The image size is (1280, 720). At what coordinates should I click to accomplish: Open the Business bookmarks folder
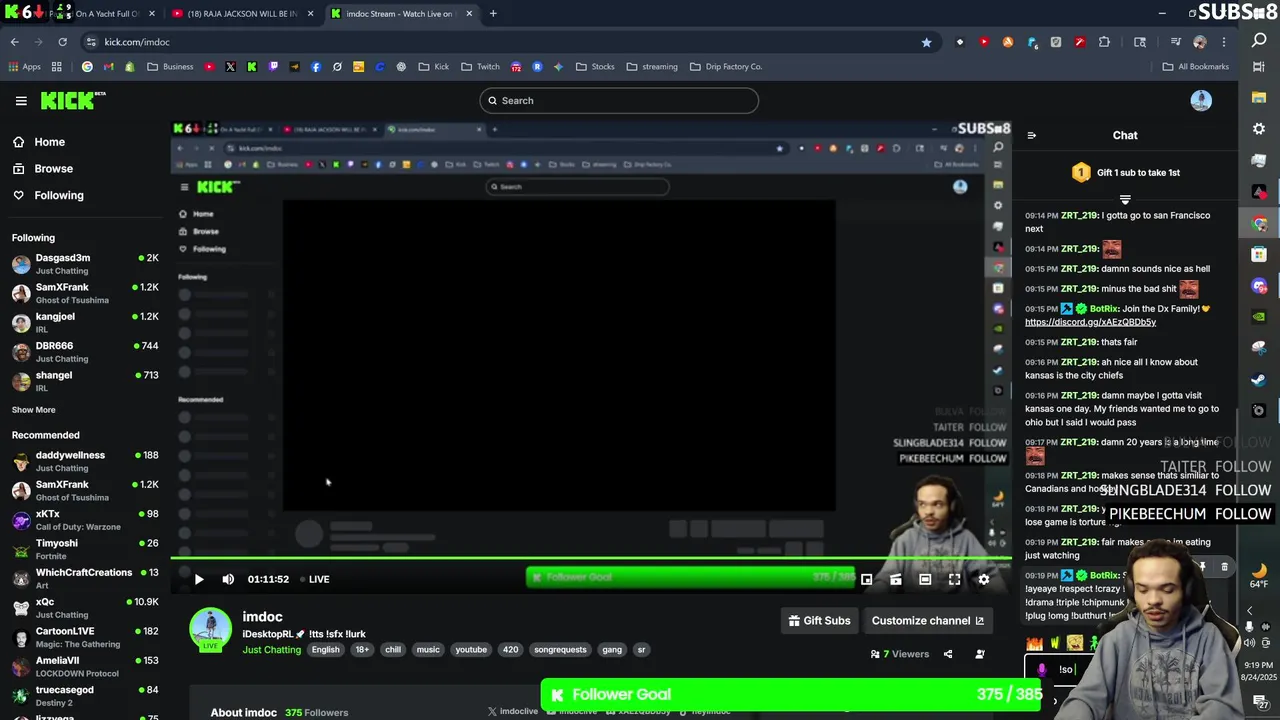pyautogui.click(x=170, y=67)
